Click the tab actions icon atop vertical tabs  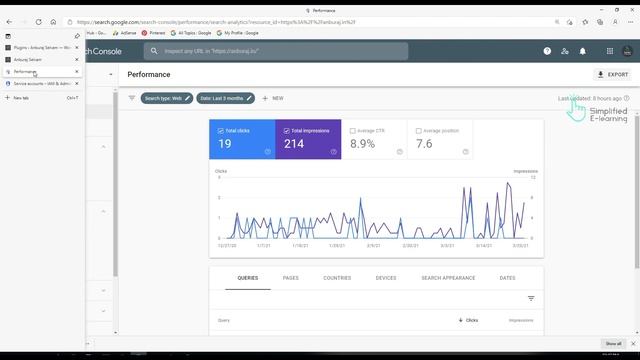(8, 36)
